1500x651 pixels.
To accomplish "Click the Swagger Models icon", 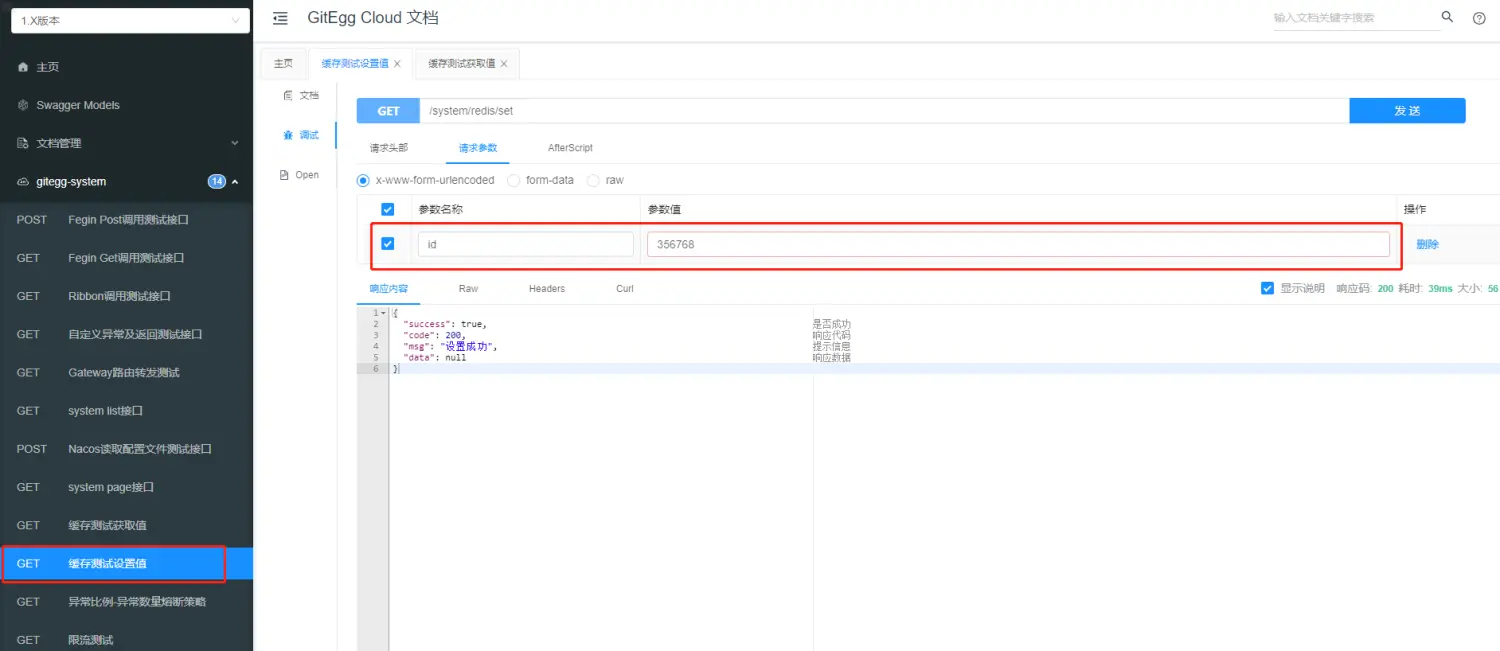I will [23, 105].
